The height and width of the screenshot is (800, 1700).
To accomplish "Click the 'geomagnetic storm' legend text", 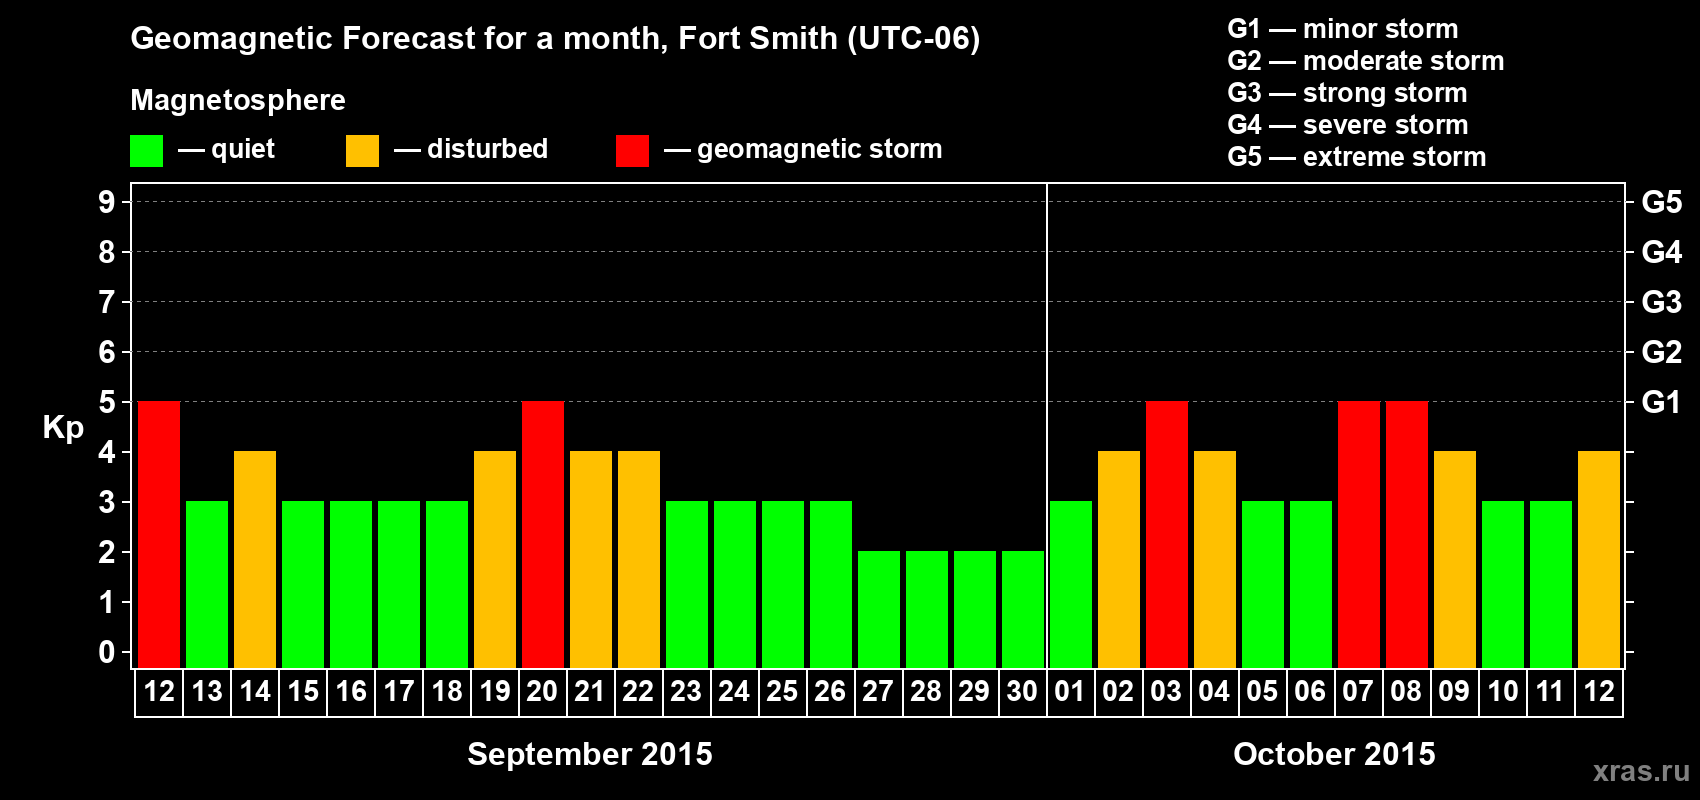I will tap(819, 149).
